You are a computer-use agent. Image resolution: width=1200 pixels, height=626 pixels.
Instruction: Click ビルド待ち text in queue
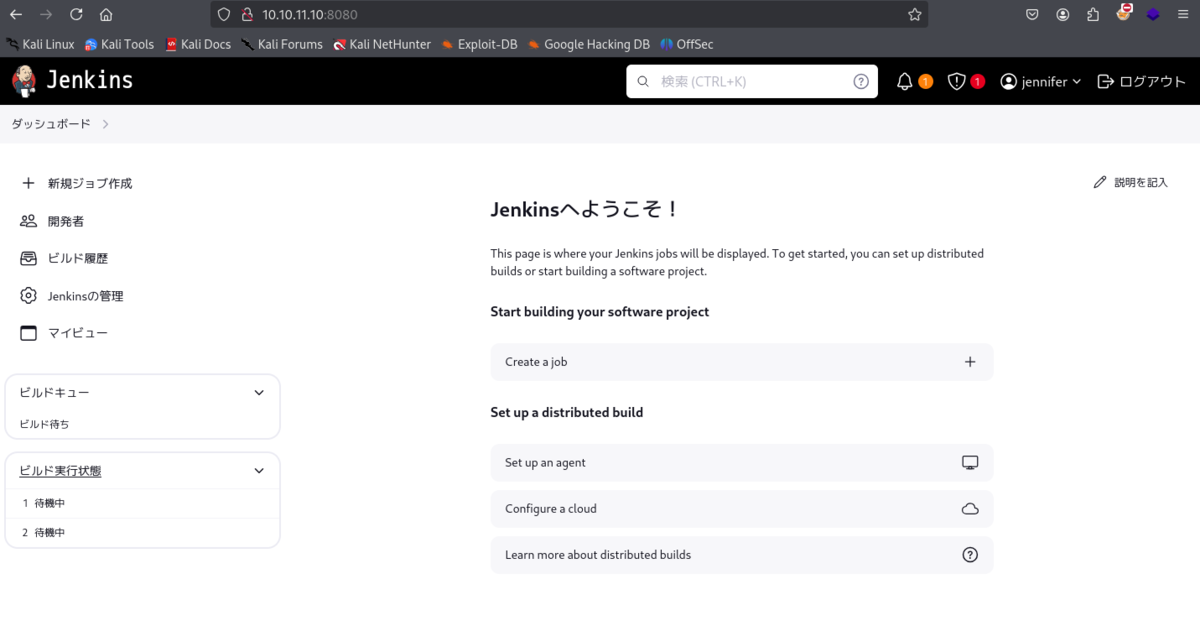tap(44, 424)
